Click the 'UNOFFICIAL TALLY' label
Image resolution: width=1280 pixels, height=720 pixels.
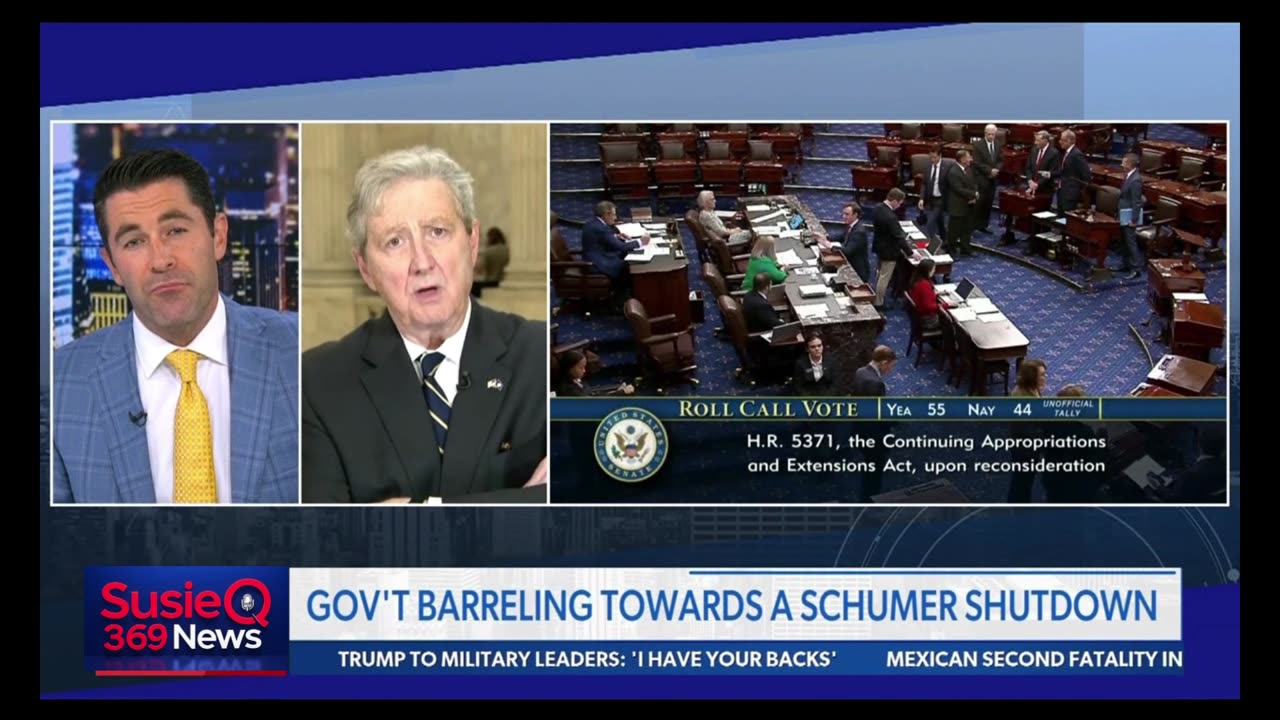pyautogui.click(x=1069, y=408)
